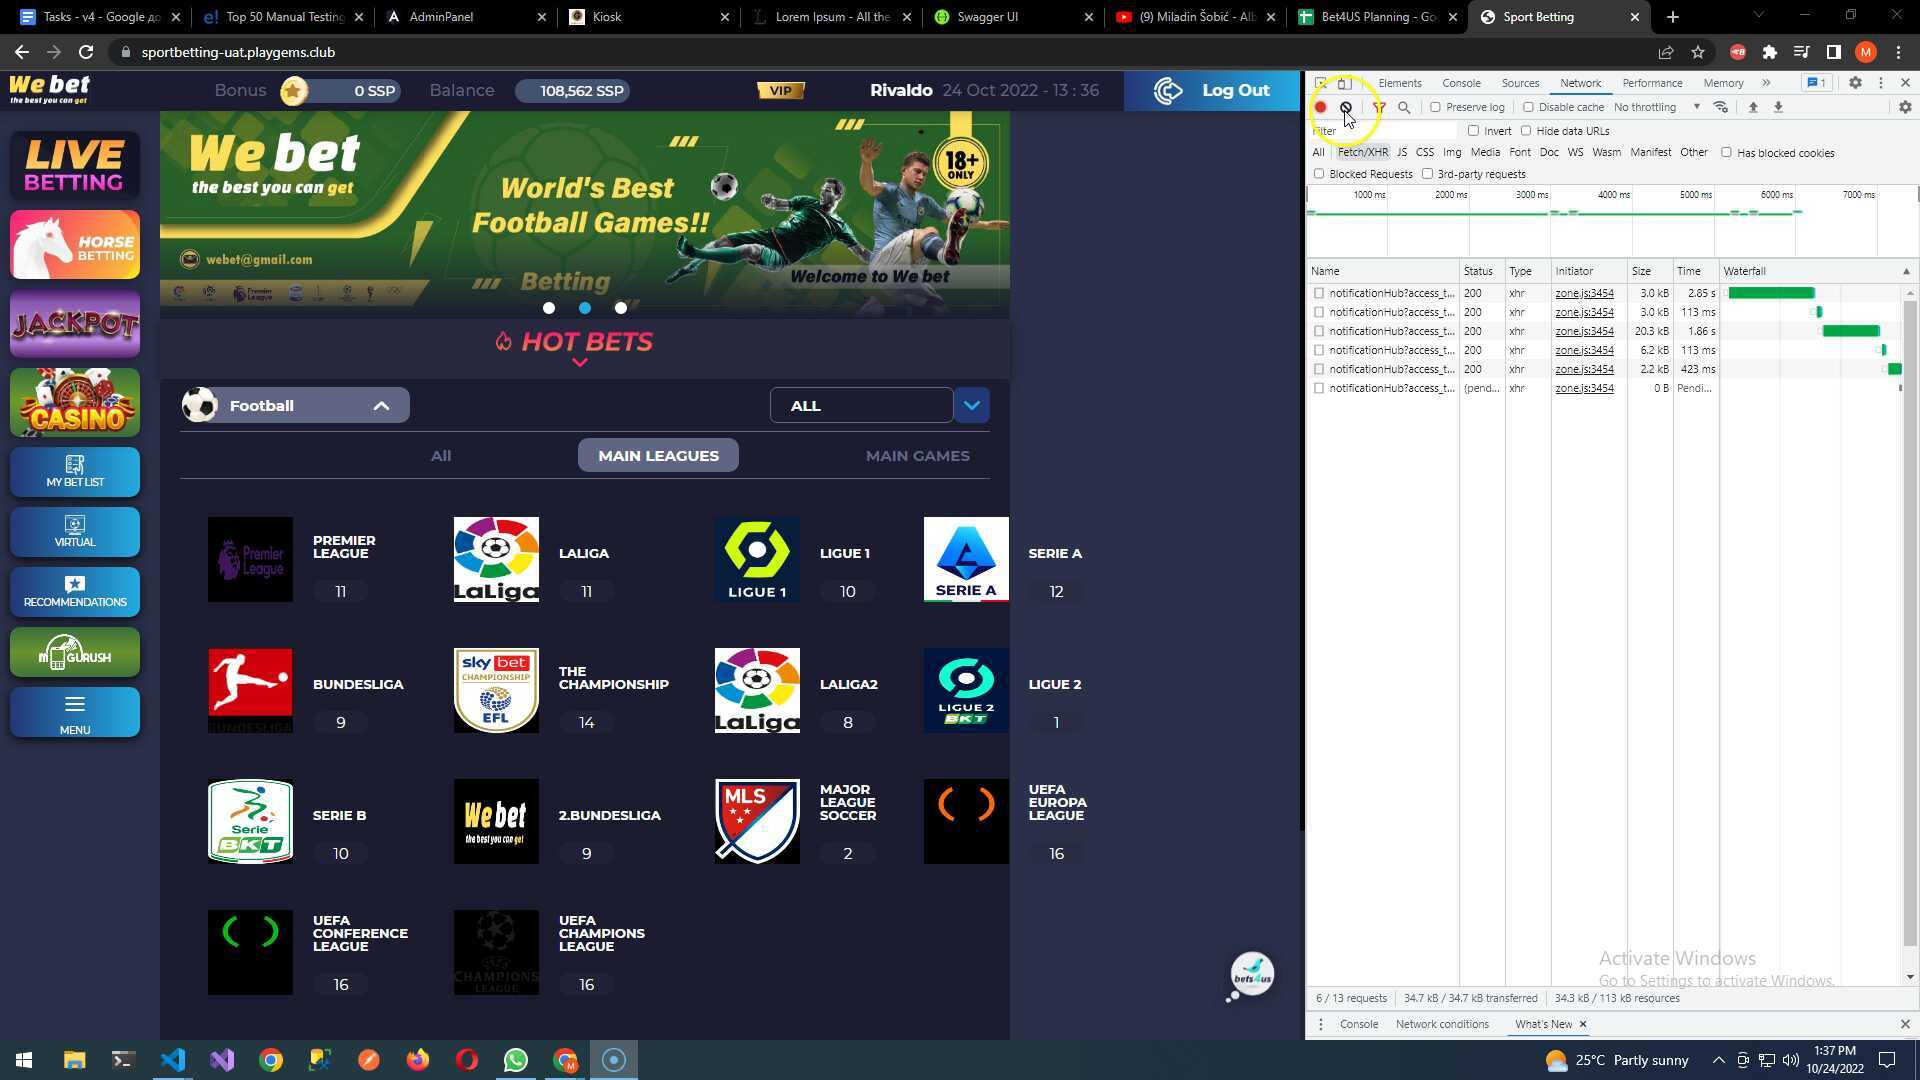
Task: Click the import HAR upload arrow
Action: click(x=1753, y=107)
